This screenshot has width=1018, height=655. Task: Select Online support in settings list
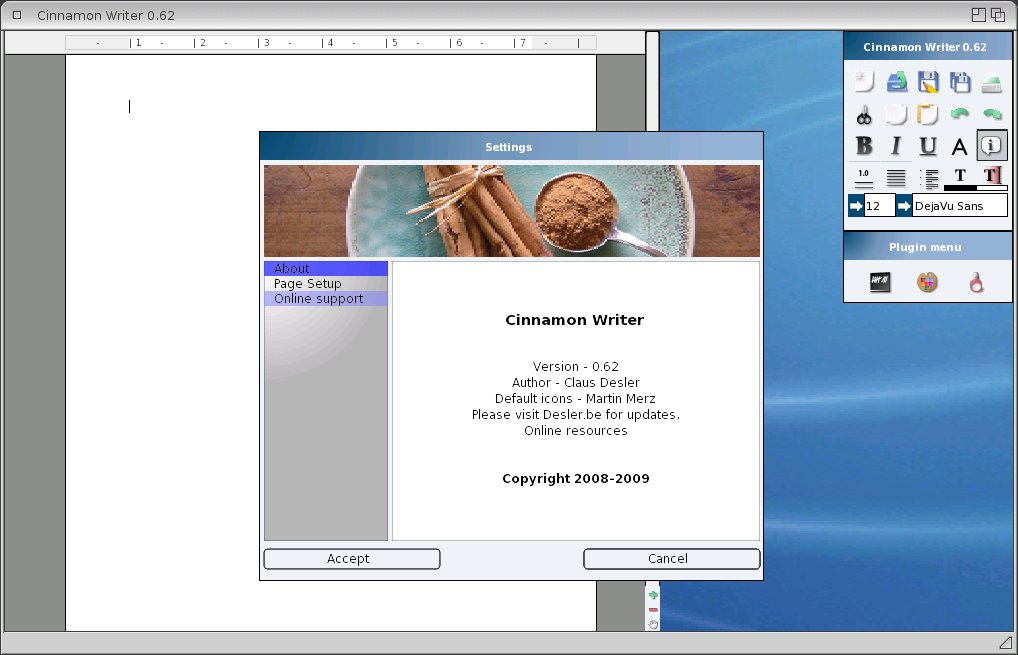[x=319, y=299]
